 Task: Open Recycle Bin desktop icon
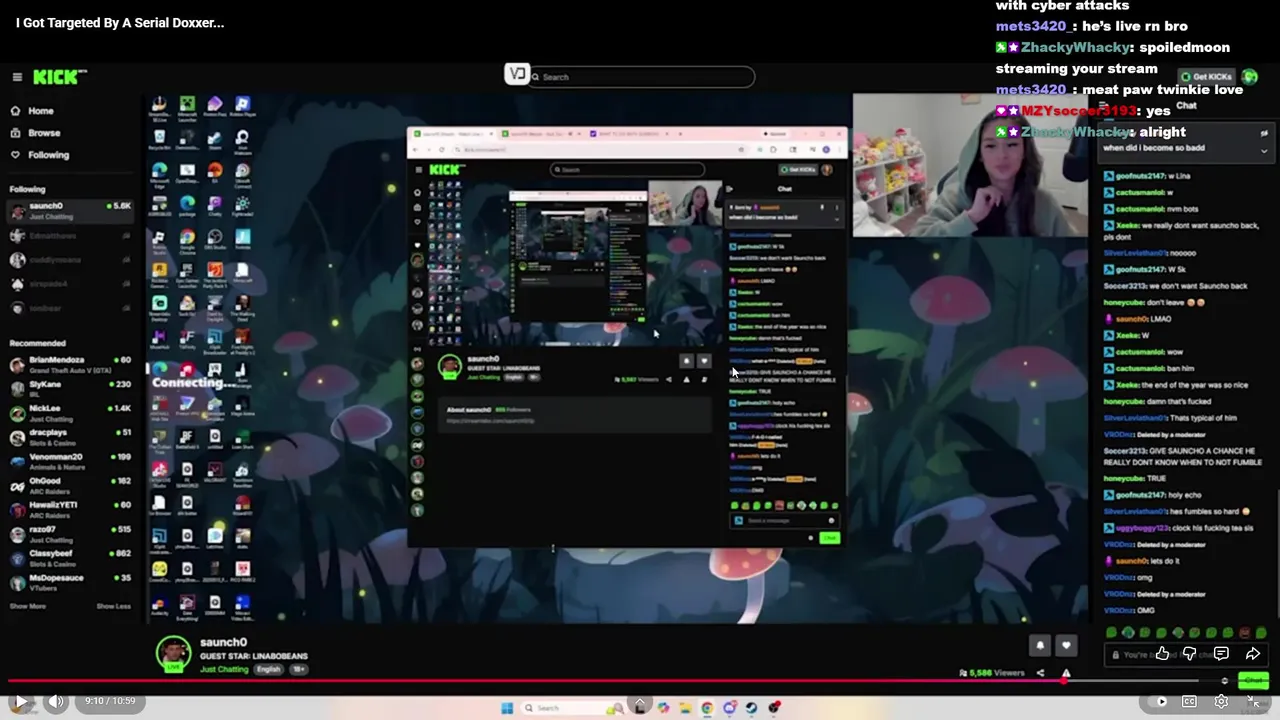pyautogui.click(x=159, y=139)
